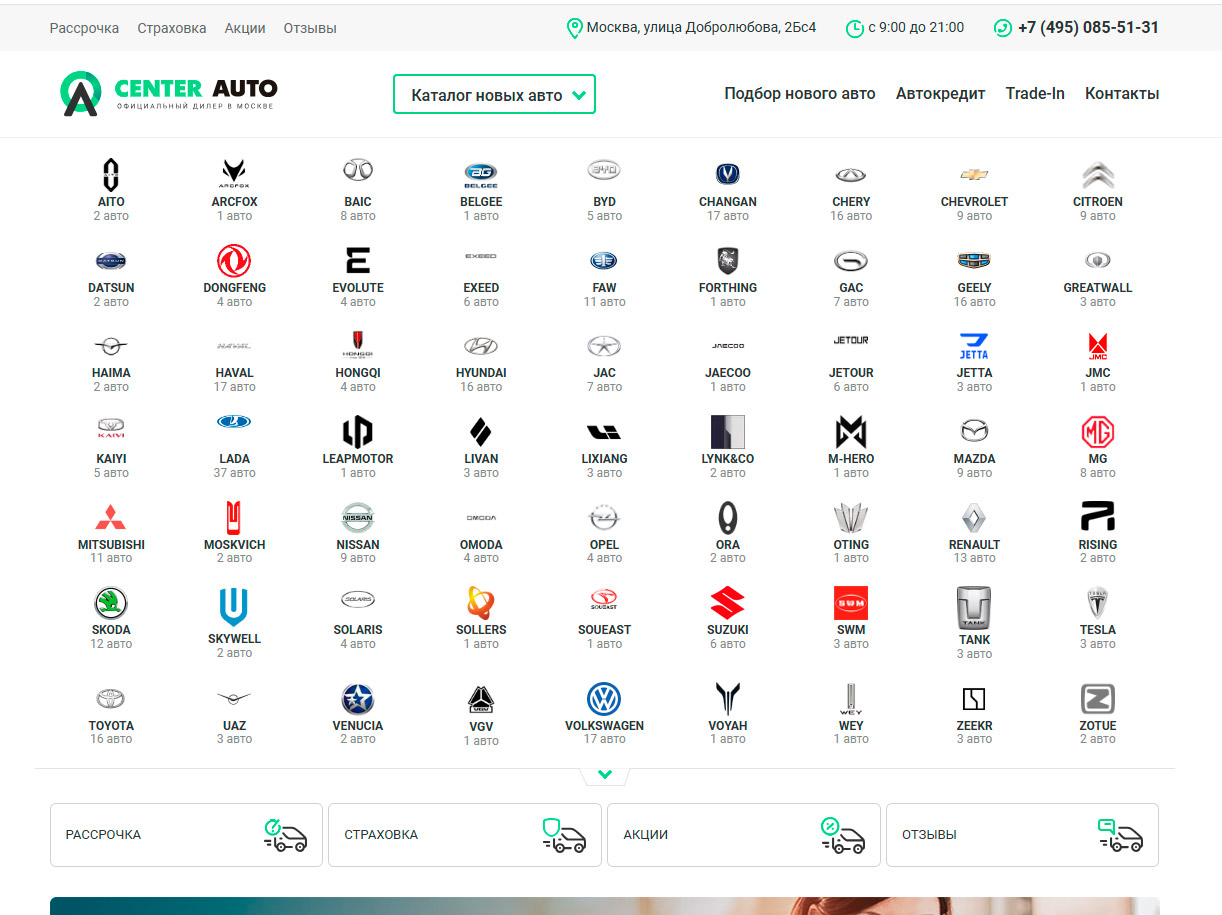The image size is (1222, 915).
Task: Go to Подбор нового авто
Action: [x=800, y=94]
